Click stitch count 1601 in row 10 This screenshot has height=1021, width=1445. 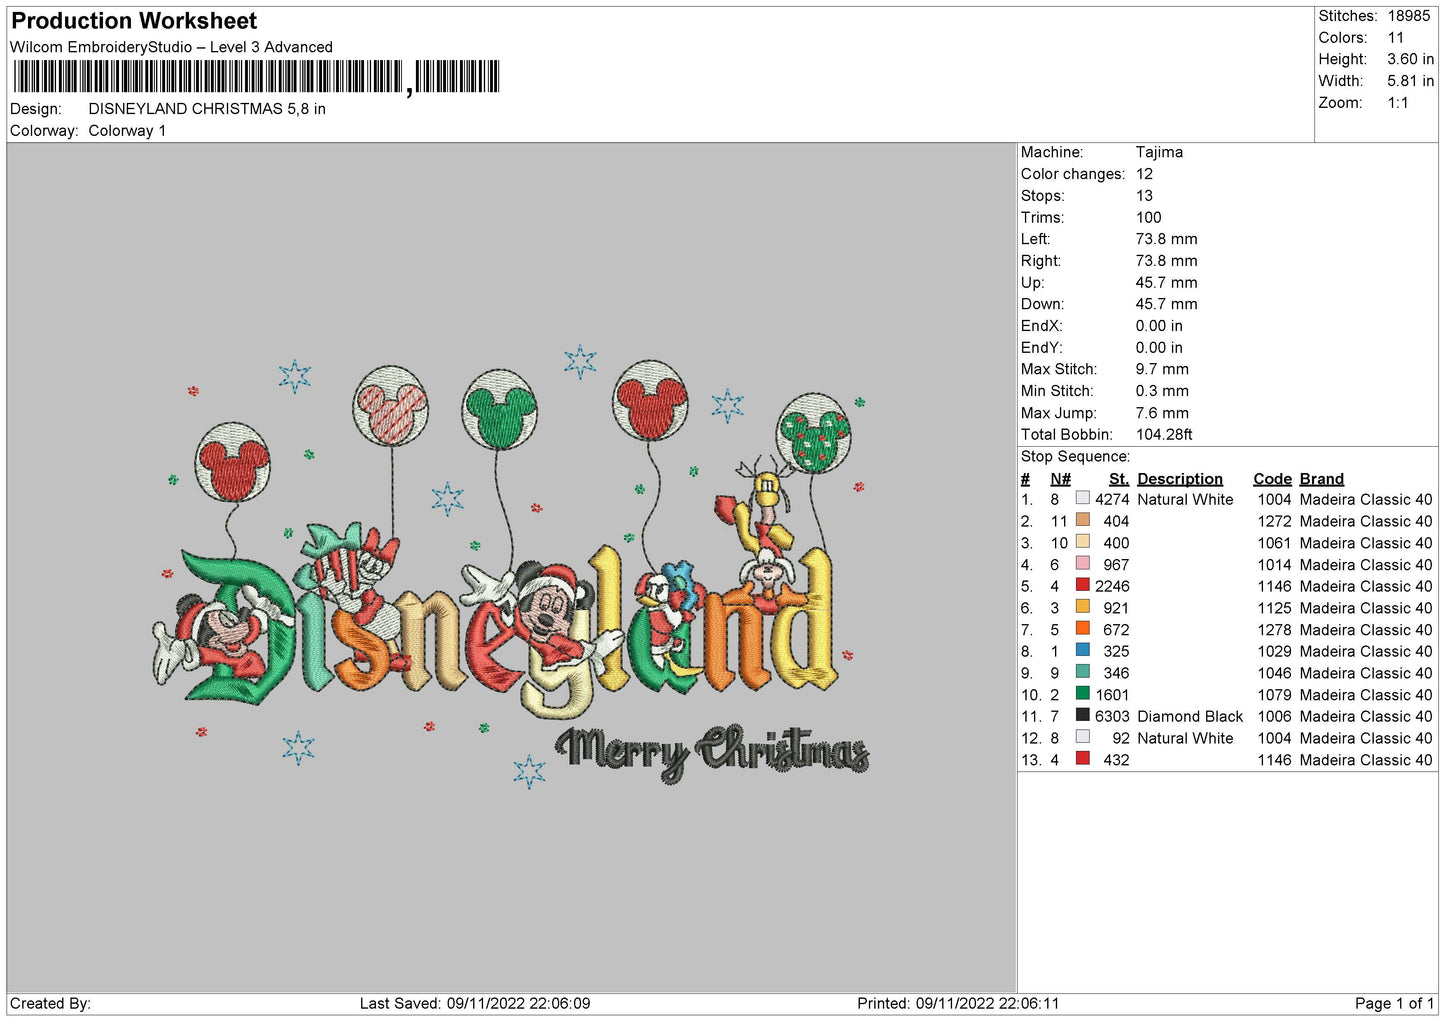(x=1112, y=695)
